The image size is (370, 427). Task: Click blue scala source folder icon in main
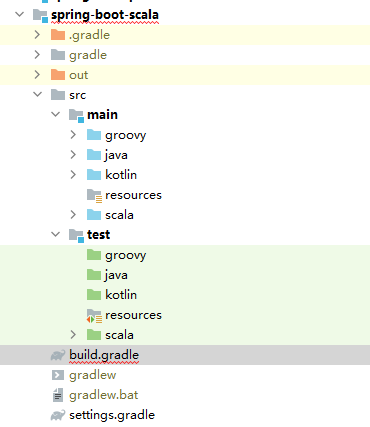pos(94,215)
